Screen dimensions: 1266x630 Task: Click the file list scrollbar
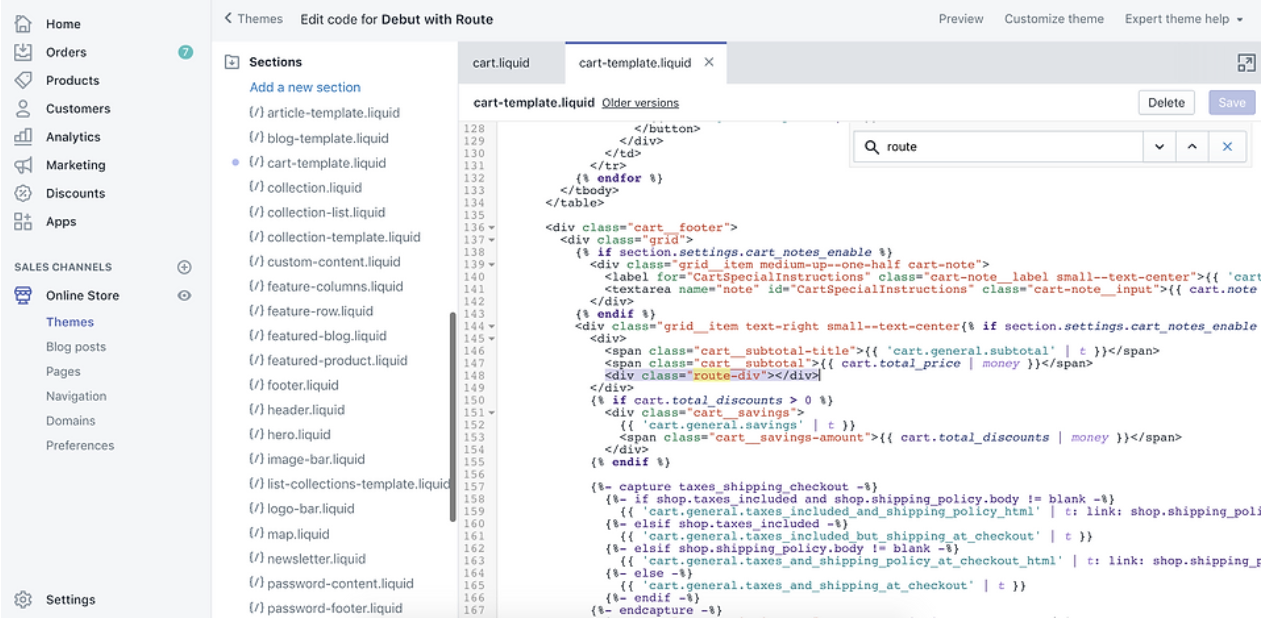pyautogui.click(x=453, y=416)
